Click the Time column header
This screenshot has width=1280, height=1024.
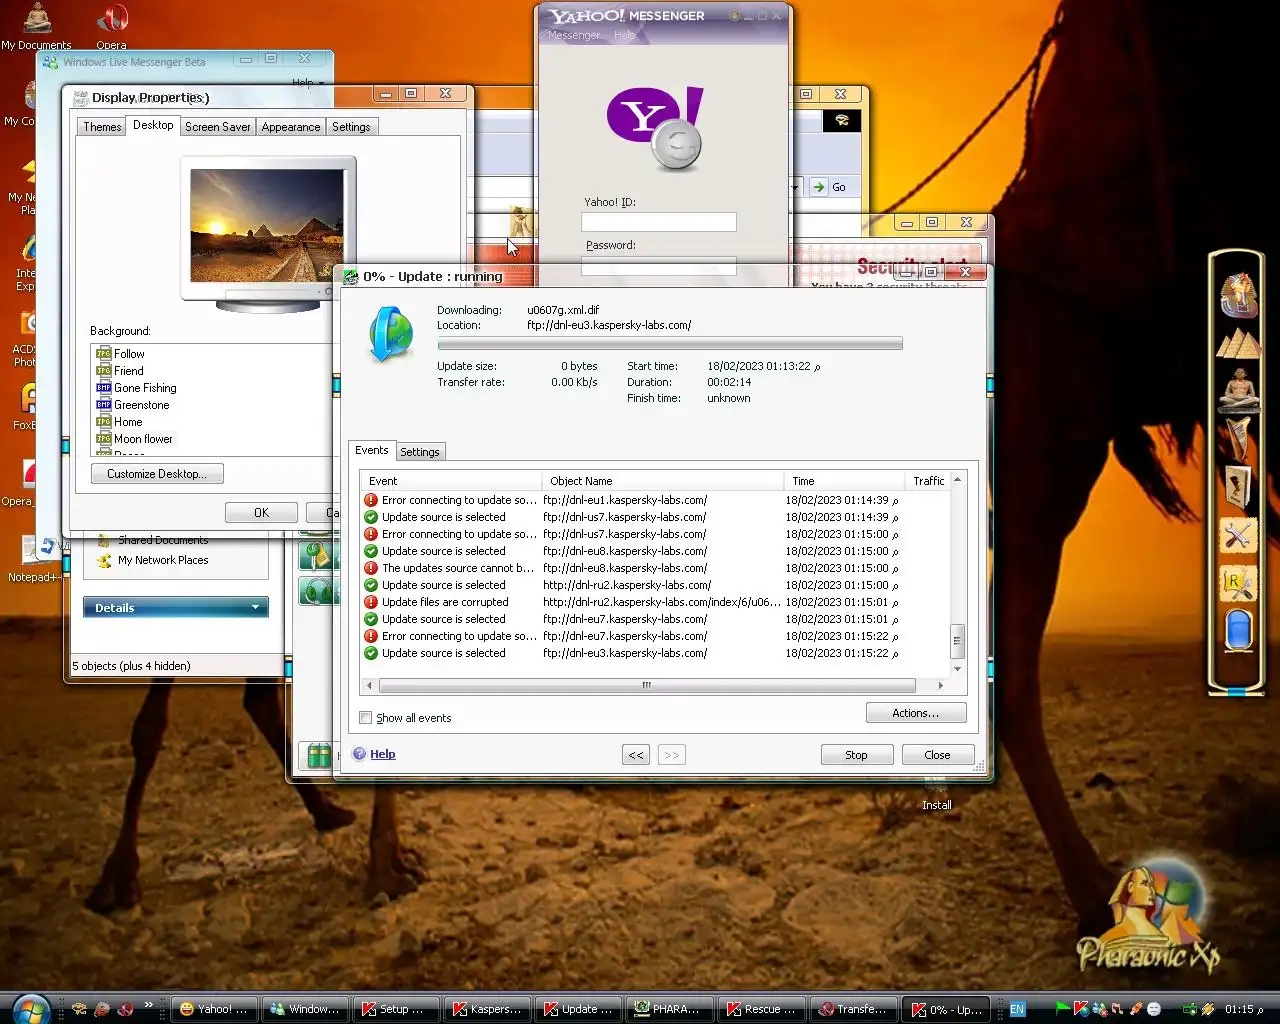(844, 481)
